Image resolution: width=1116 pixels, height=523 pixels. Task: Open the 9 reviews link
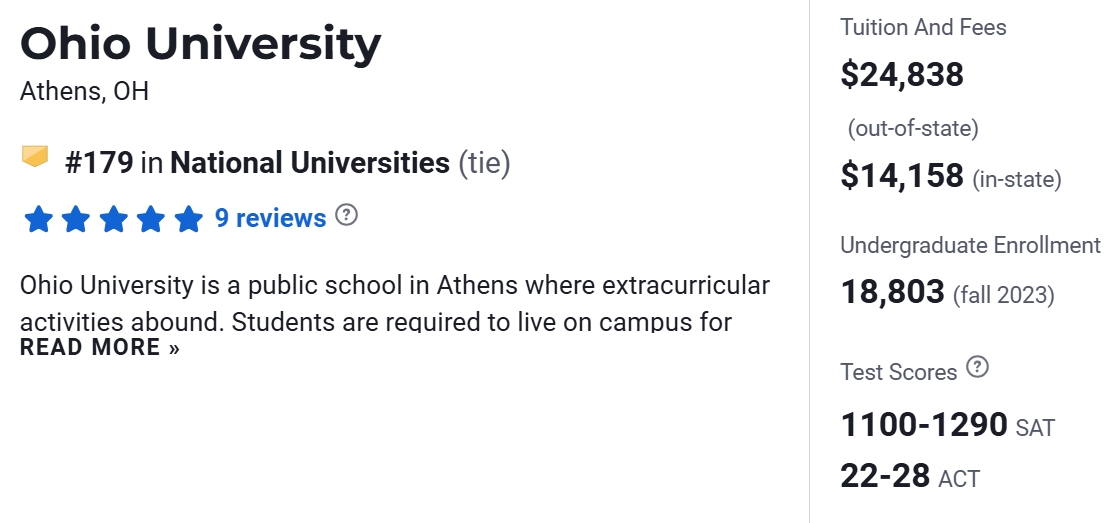click(x=270, y=218)
